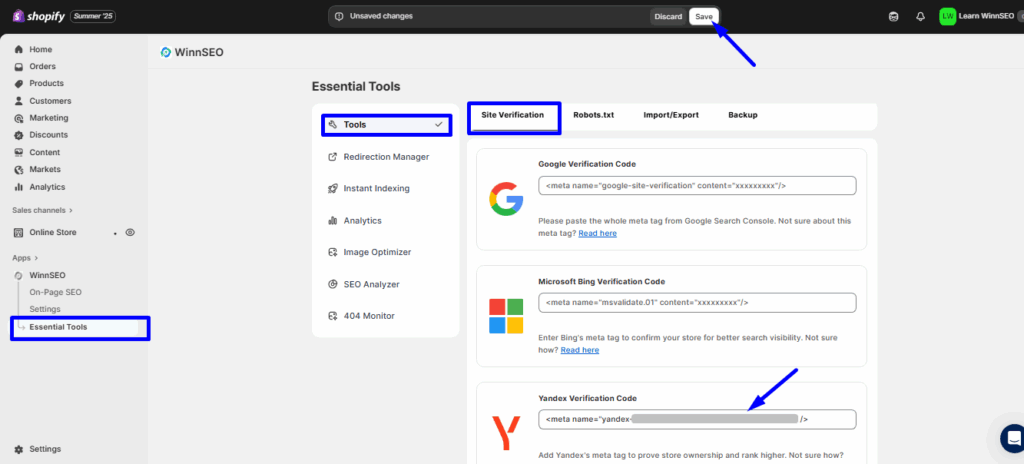Screen dimensions: 1024x464
Task: Click the Tools wrench icon
Action: 332,124
